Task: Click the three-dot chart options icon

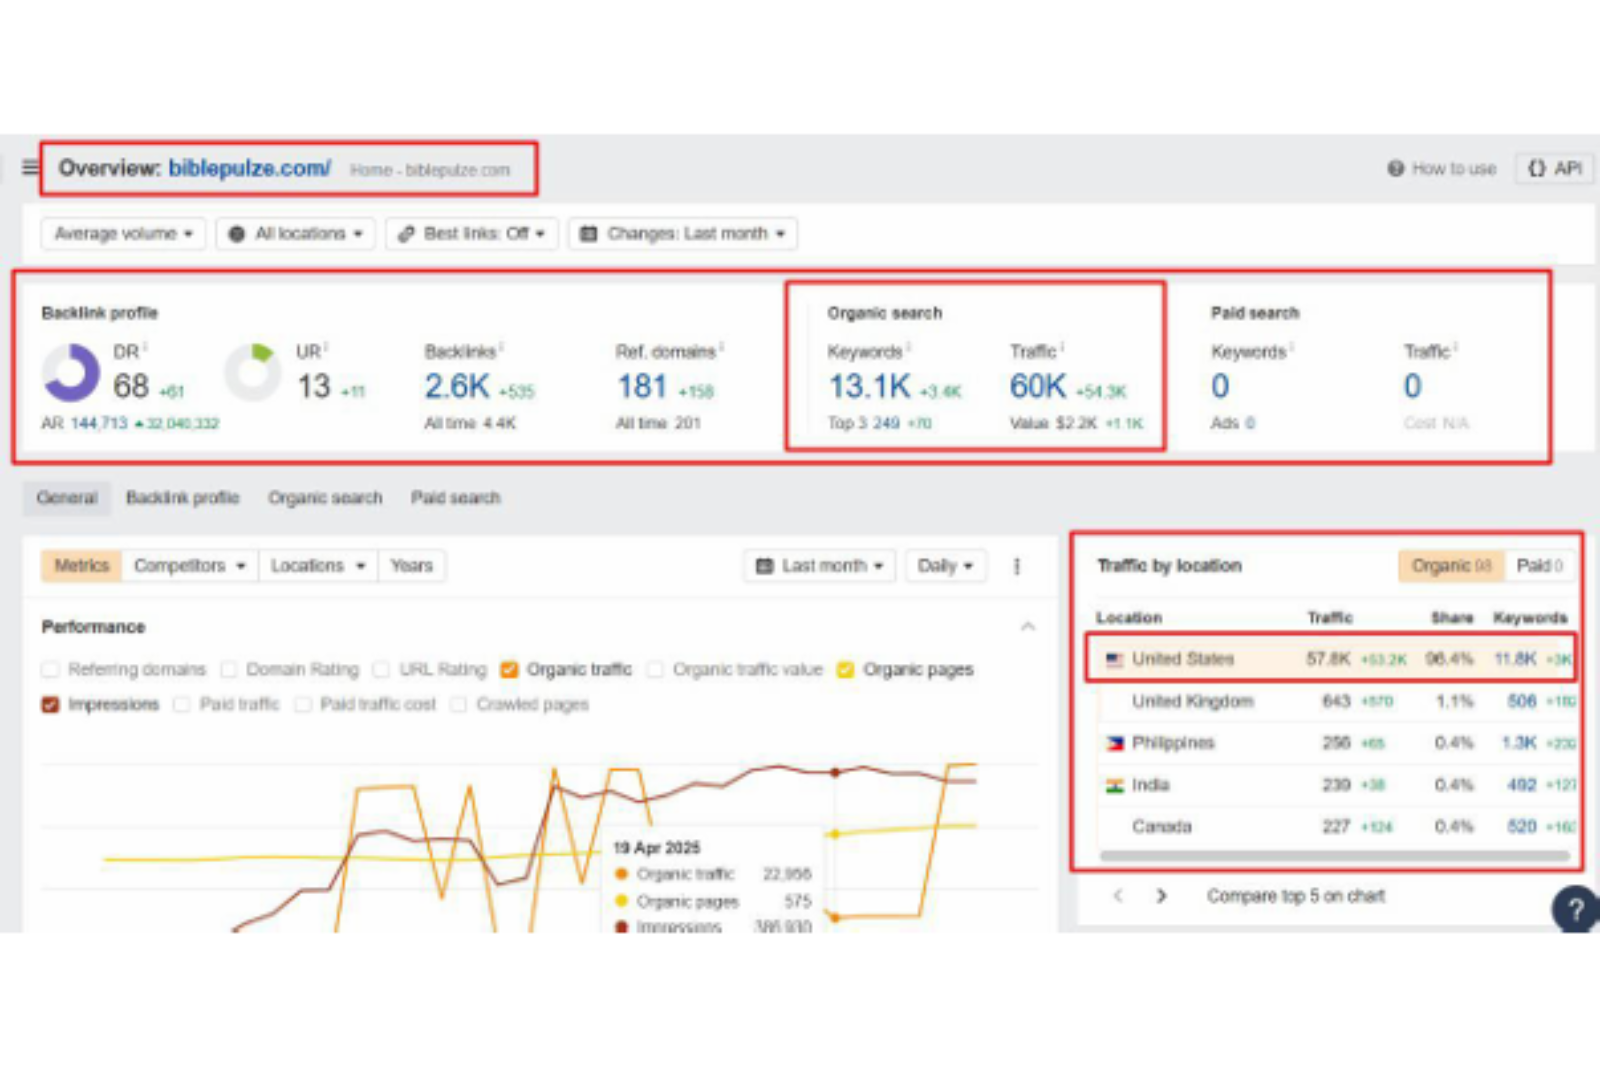Action: pyautogui.click(x=1017, y=566)
